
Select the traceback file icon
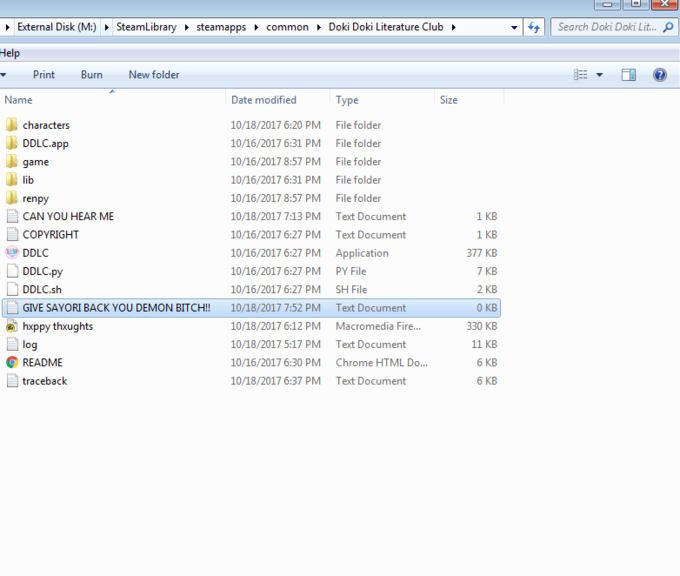pos(13,381)
